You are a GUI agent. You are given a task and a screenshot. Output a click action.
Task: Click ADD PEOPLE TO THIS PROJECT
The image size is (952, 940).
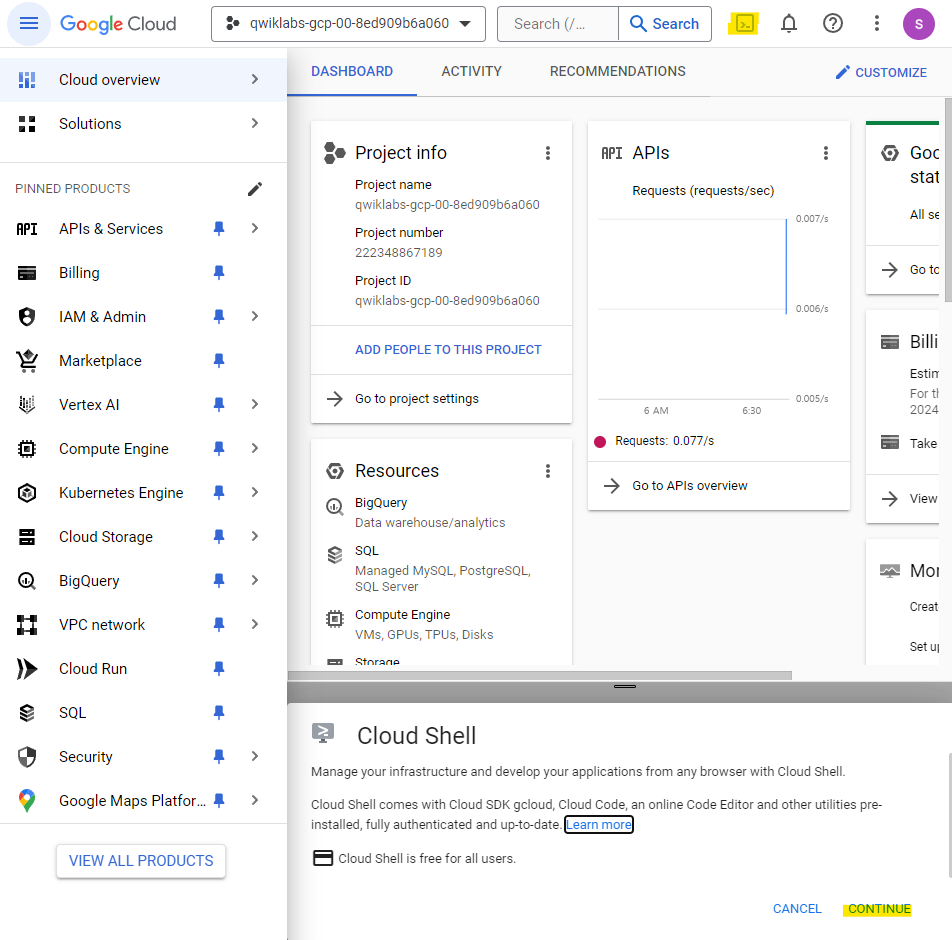click(448, 350)
